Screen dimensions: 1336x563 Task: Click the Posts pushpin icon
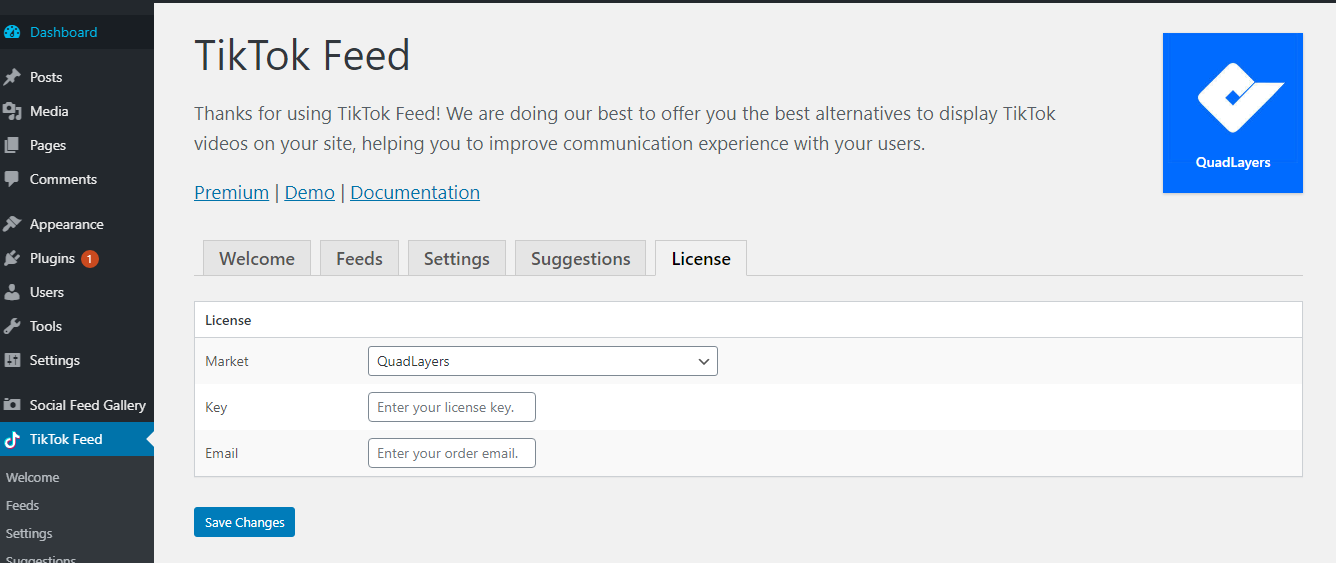click(x=12, y=77)
